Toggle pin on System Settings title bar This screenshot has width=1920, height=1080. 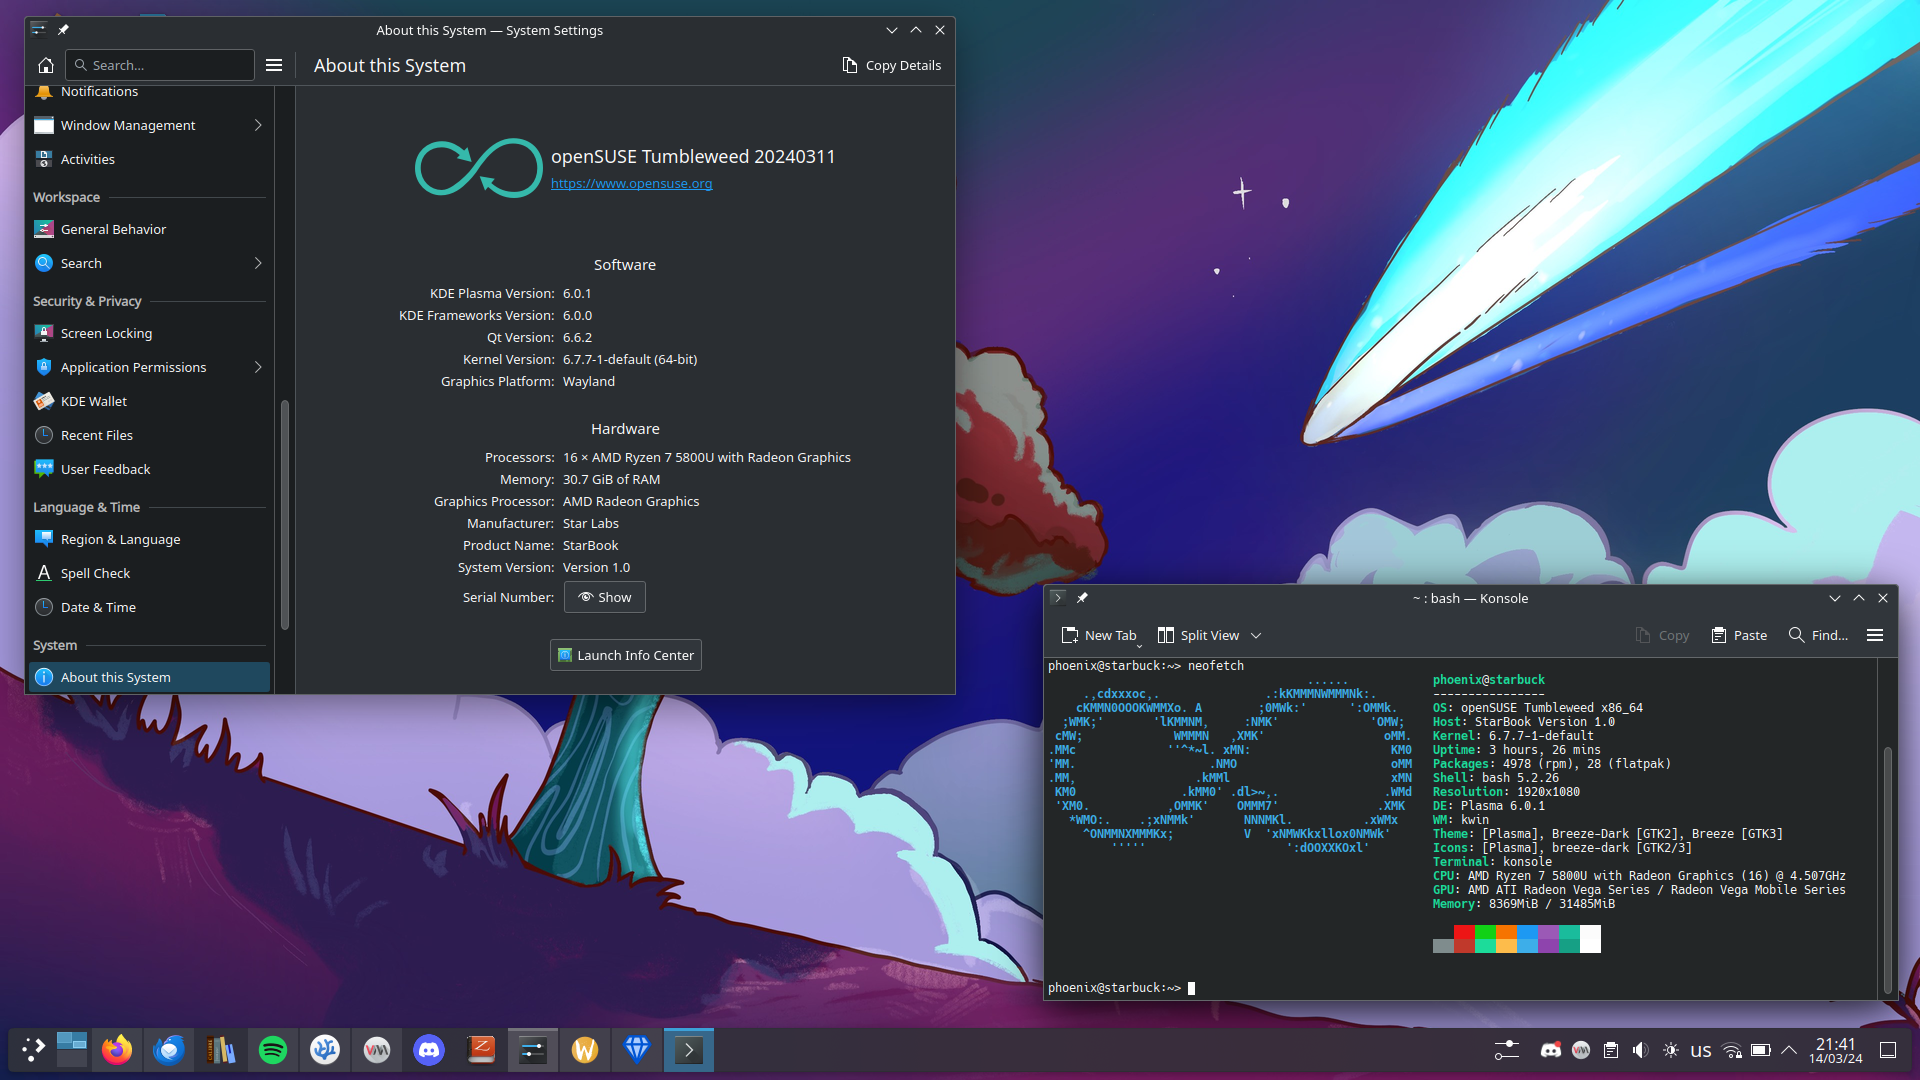(63, 30)
